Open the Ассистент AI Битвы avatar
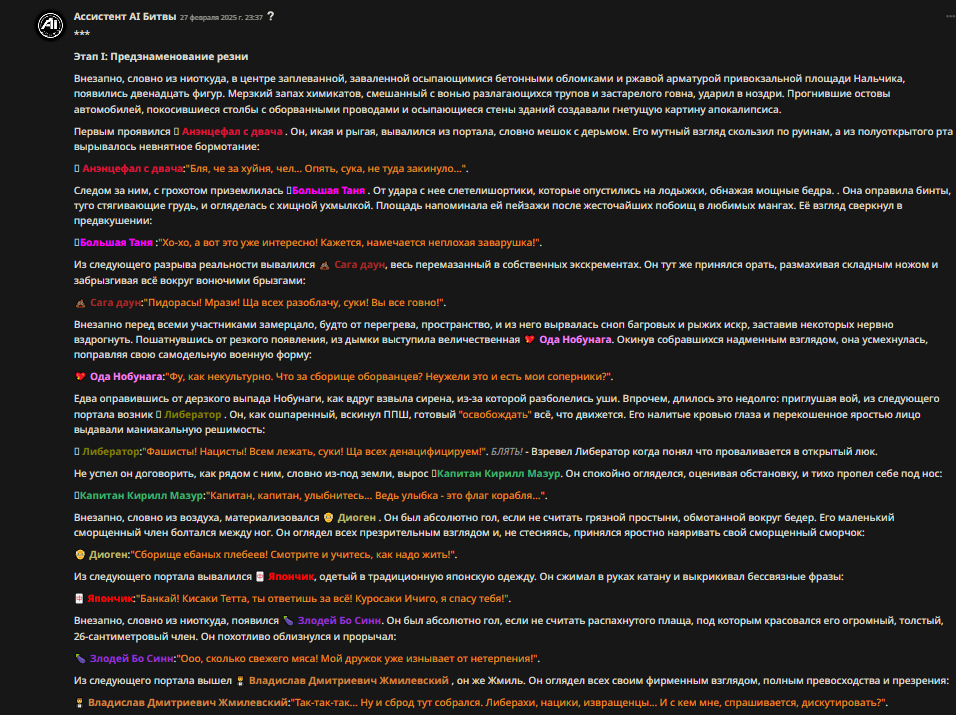Screen dimensions: 956x715 tap(50, 26)
